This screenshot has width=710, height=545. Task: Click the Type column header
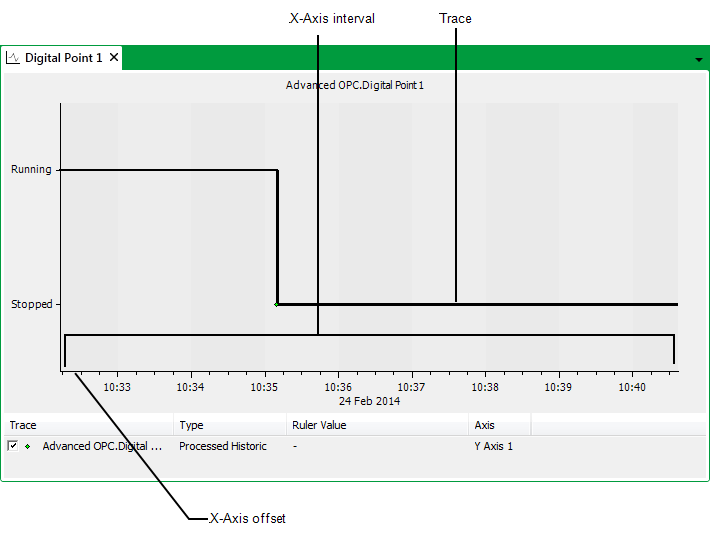(230, 425)
